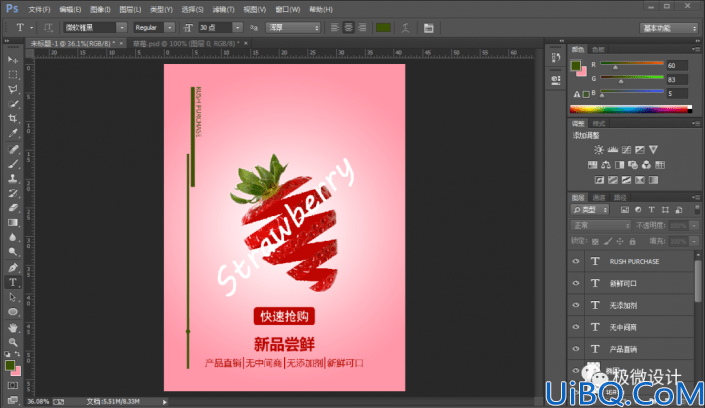Filter layers by type layers
The width and height of the screenshot is (705, 408).
tap(651, 210)
